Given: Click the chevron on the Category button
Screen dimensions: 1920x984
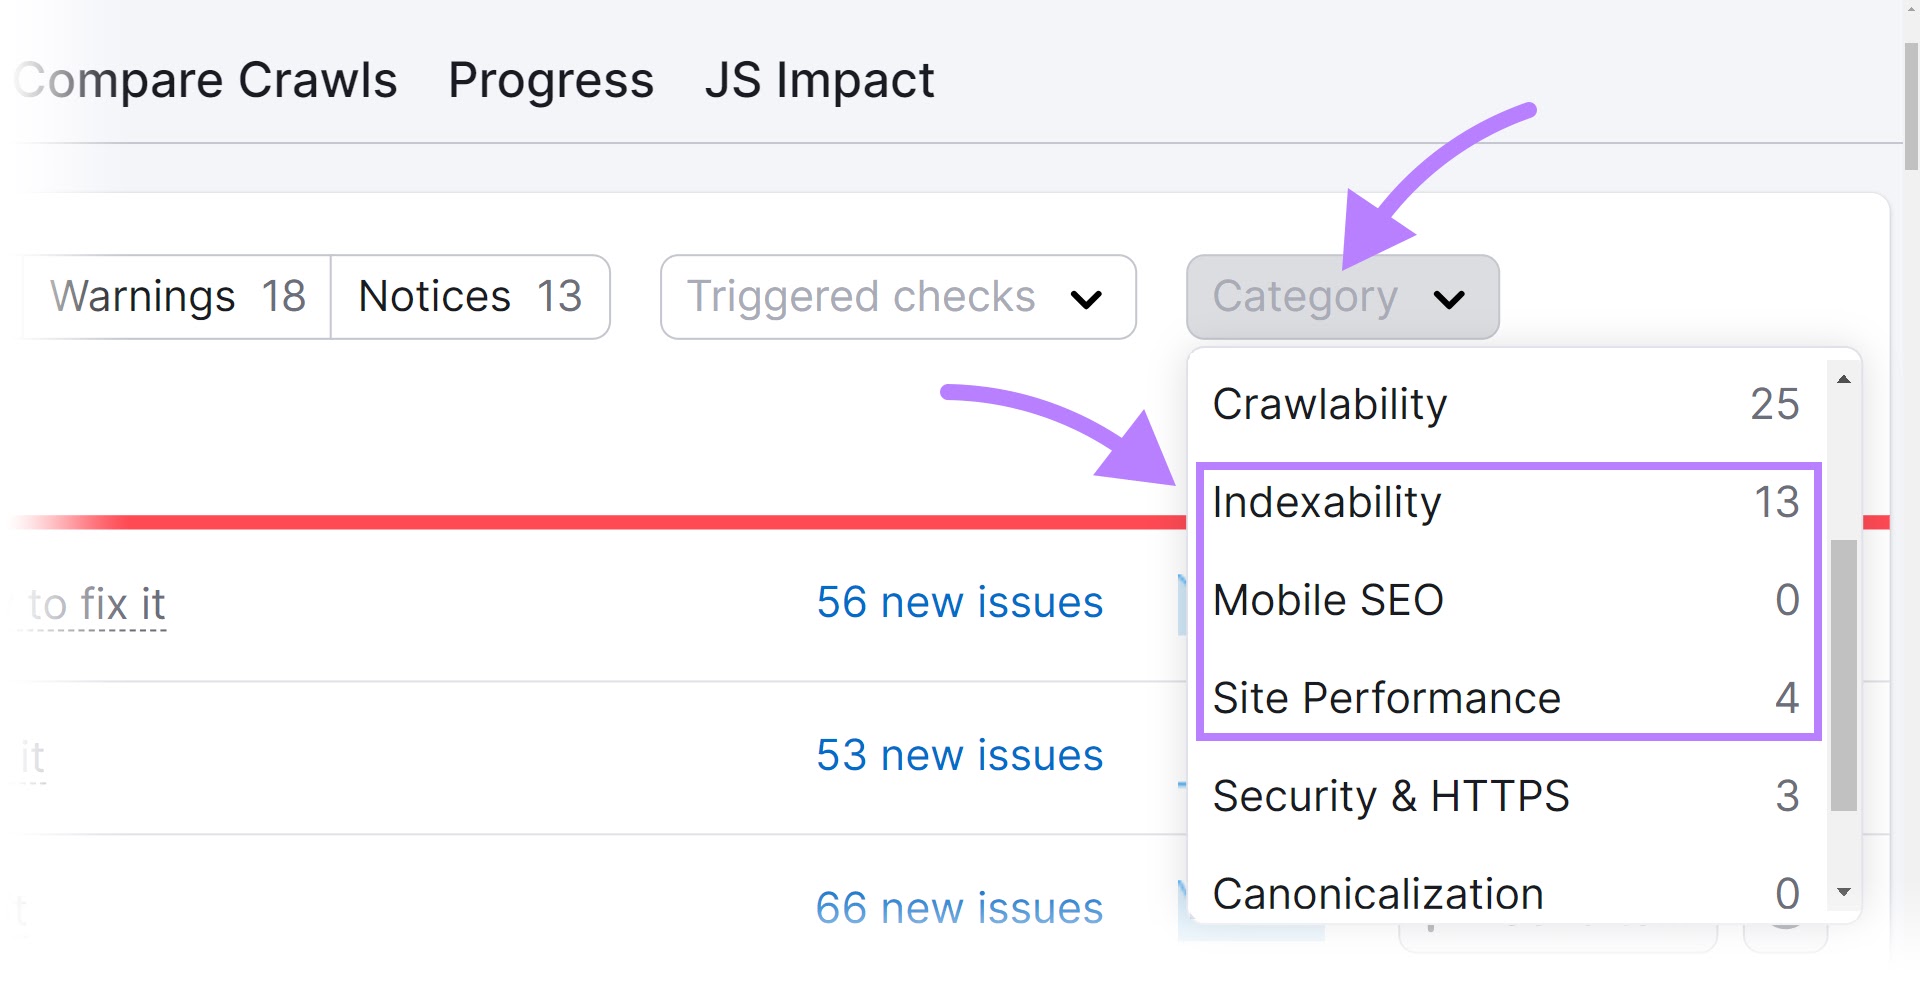Looking at the screenshot, I should pyautogui.click(x=1452, y=298).
